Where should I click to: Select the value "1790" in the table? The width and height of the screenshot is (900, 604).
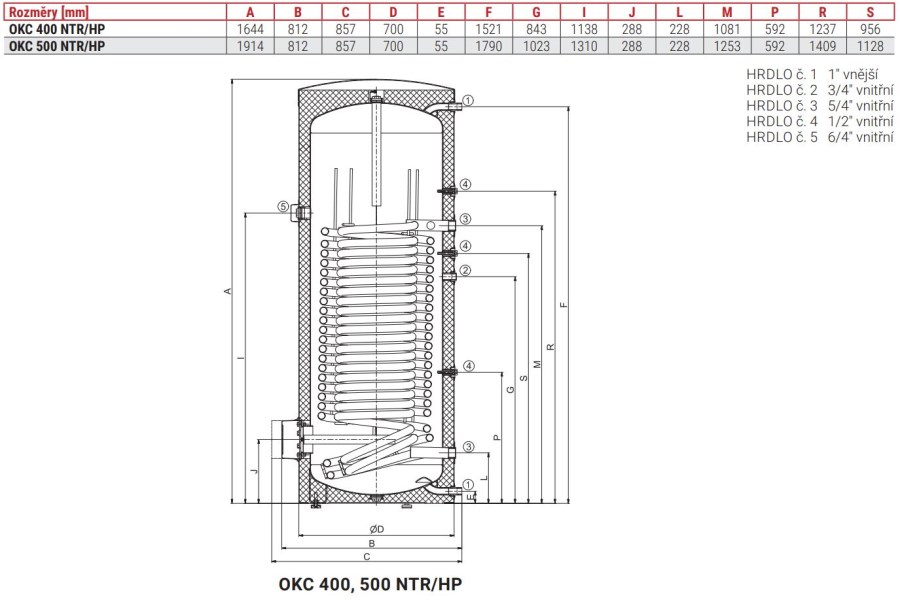[x=488, y=46]
